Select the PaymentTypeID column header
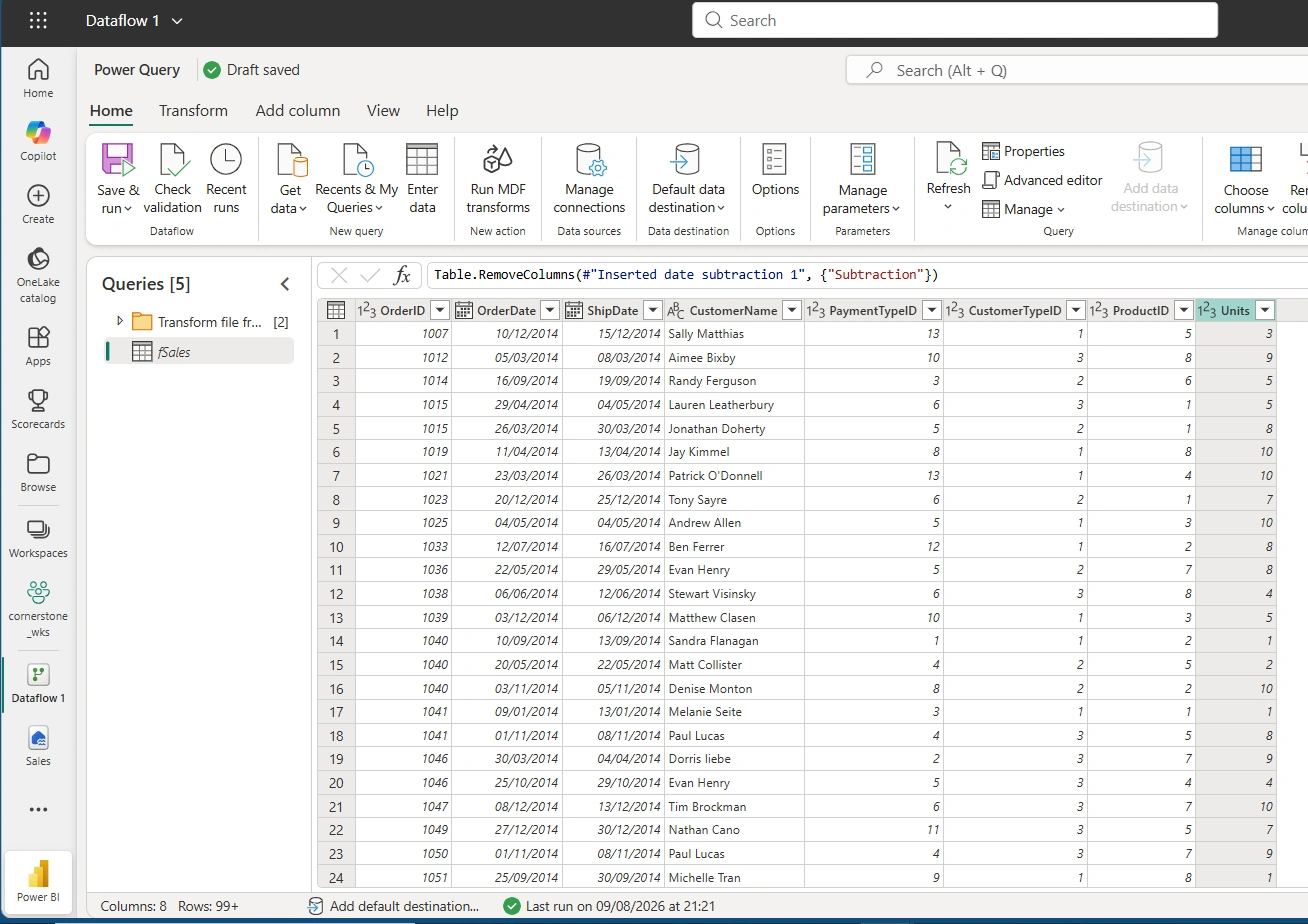 pos(873,310)
